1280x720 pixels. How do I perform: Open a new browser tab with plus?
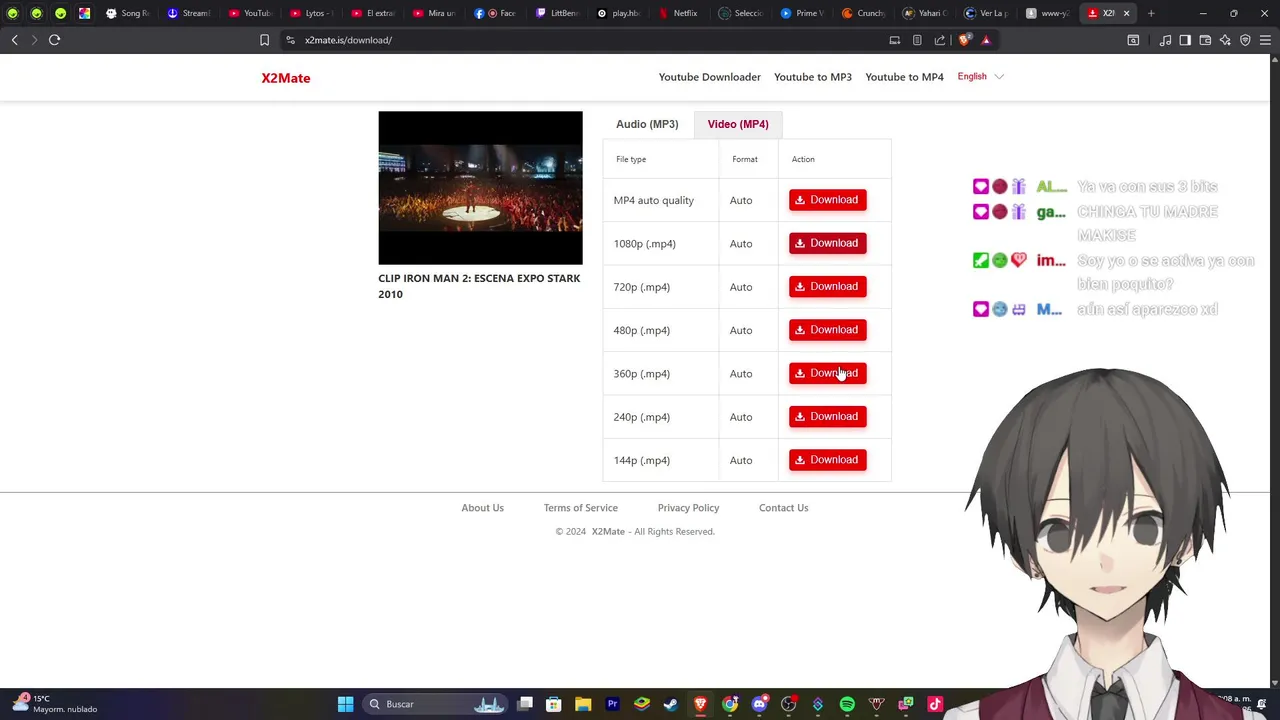[x=1151, y=13]
